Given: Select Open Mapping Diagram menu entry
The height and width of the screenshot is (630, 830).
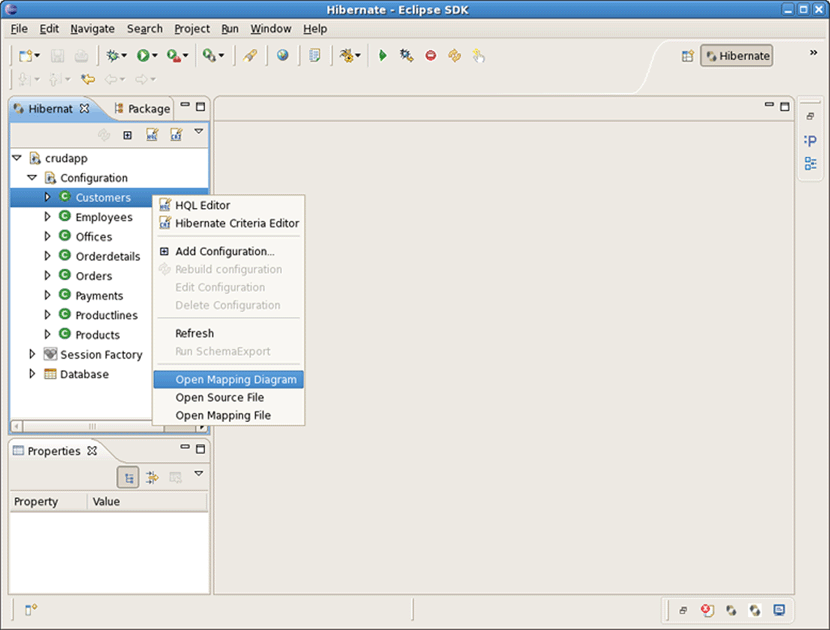Looking at the screenshot, I should click(236, 379).
